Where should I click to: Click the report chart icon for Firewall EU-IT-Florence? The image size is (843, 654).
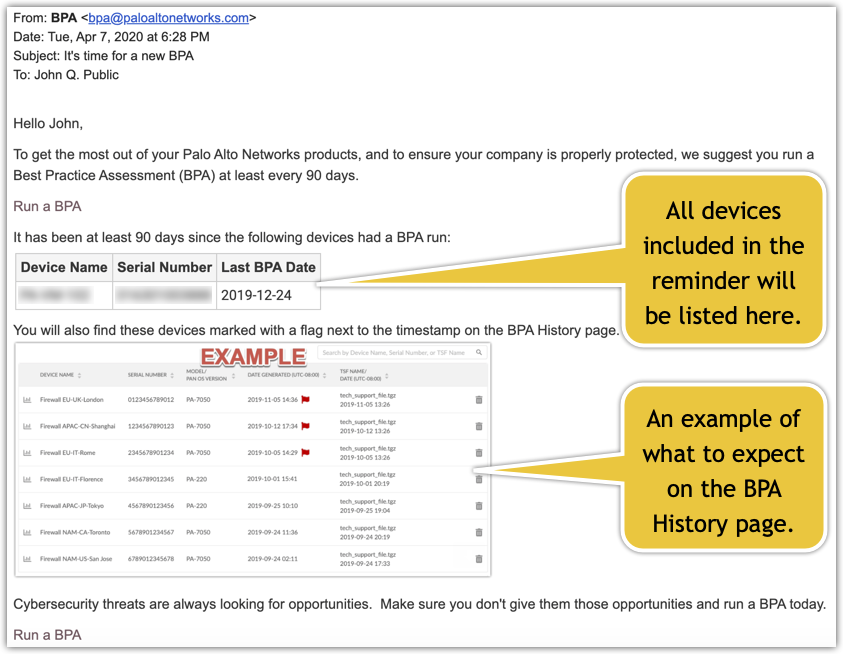pyautogui.click(x=27, y=479)
